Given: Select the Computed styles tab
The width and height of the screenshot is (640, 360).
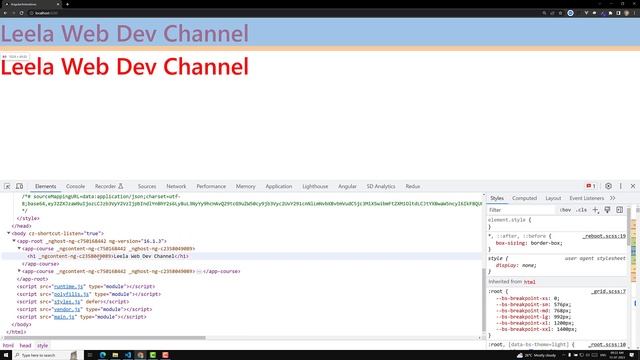Looking at the screenshot, I should pos(524,198).
